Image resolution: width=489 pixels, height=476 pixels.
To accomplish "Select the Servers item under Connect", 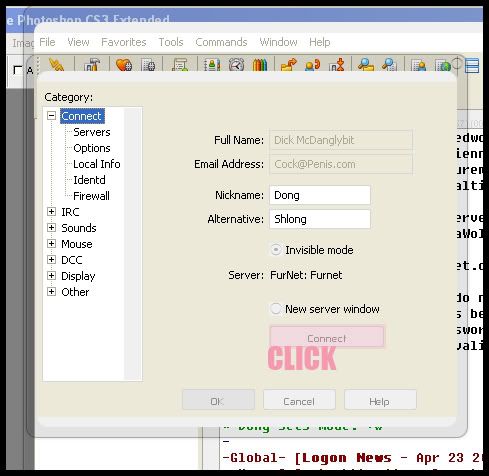I will click(92, 132).
